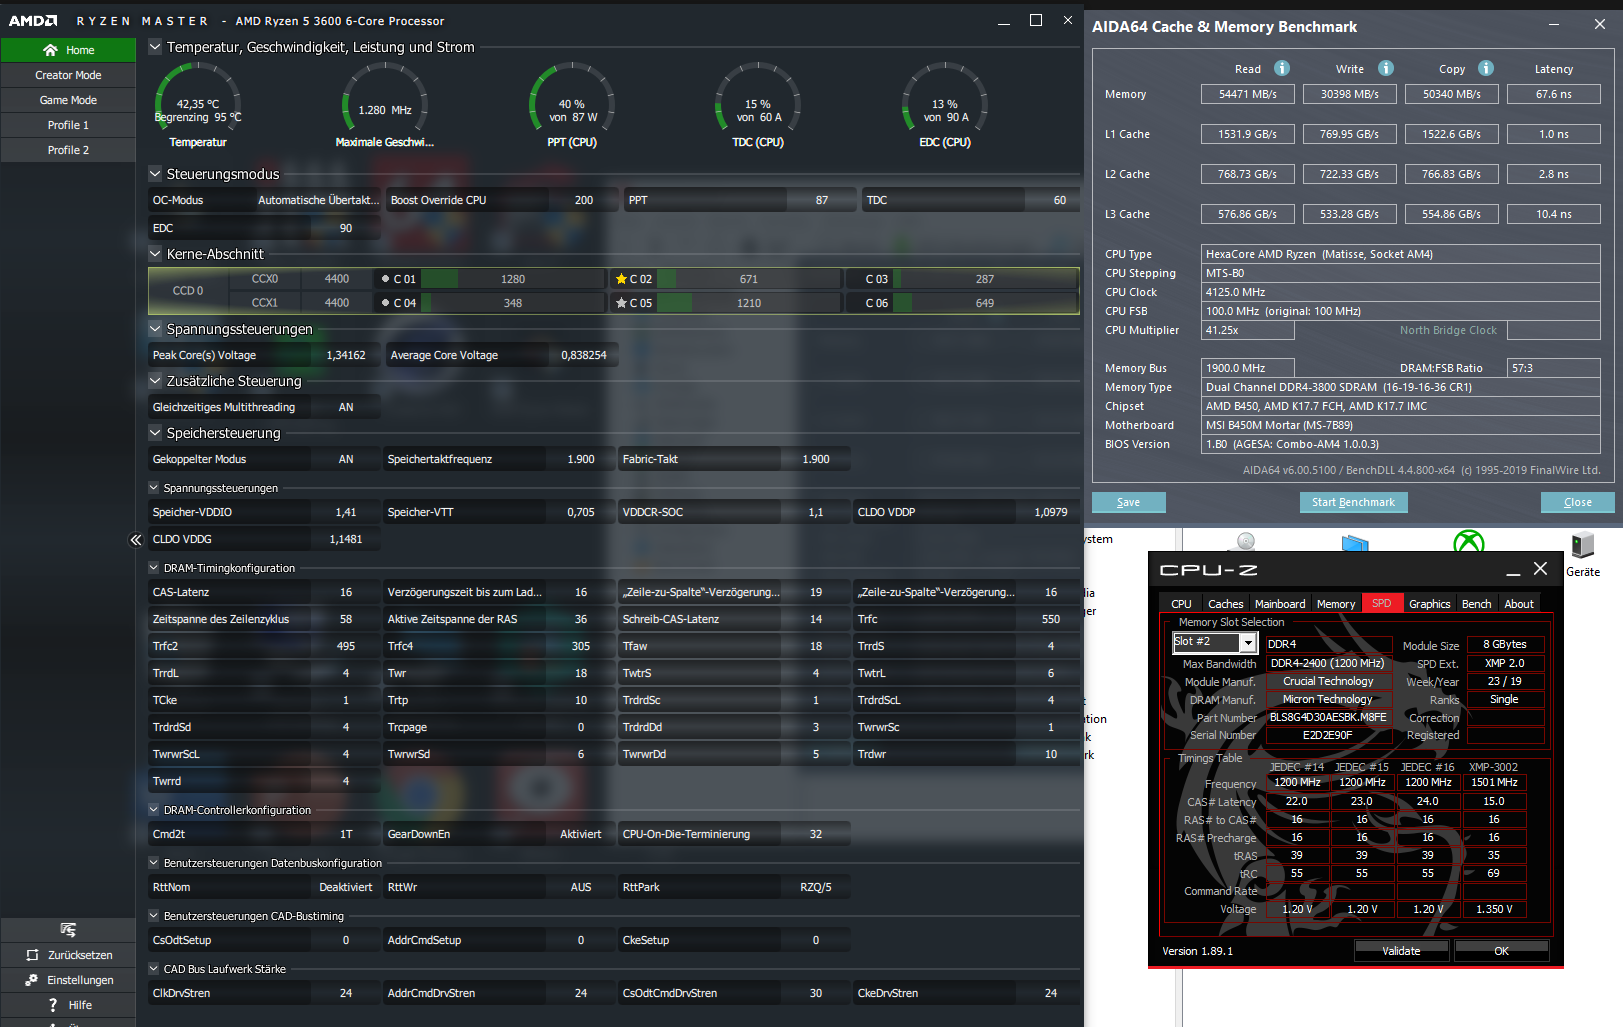Click Start Benchmark in AIDA64
Screen dimensions: 1623x1027
pyautogui.click(x=1353, y=502)
